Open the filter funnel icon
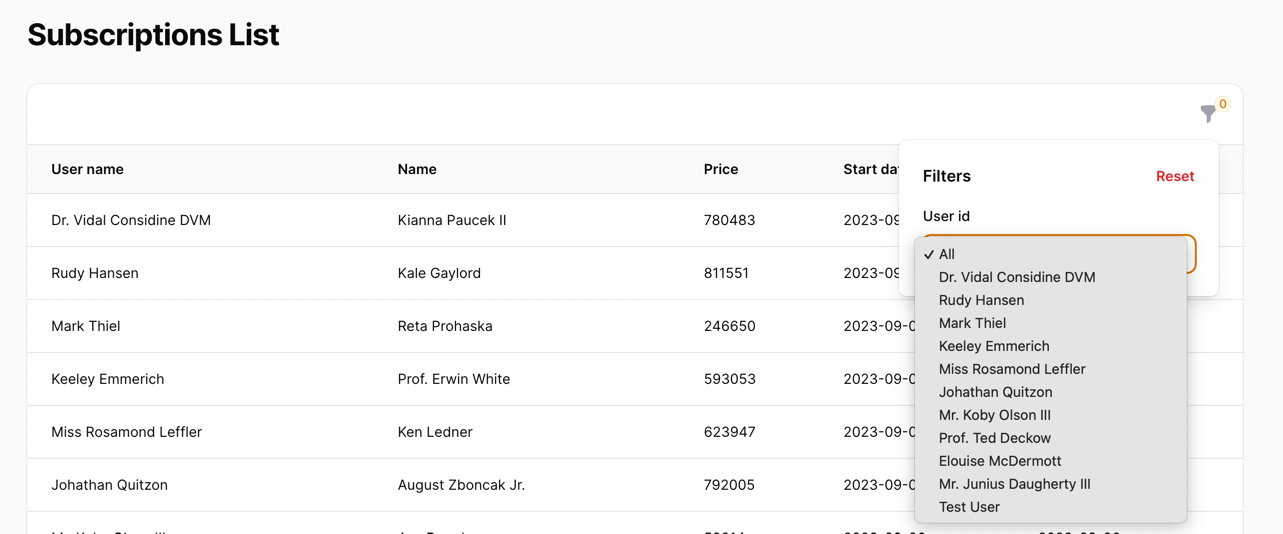Image resolution: width=1283 pixels, height=534 pixels. [1208, 114]
